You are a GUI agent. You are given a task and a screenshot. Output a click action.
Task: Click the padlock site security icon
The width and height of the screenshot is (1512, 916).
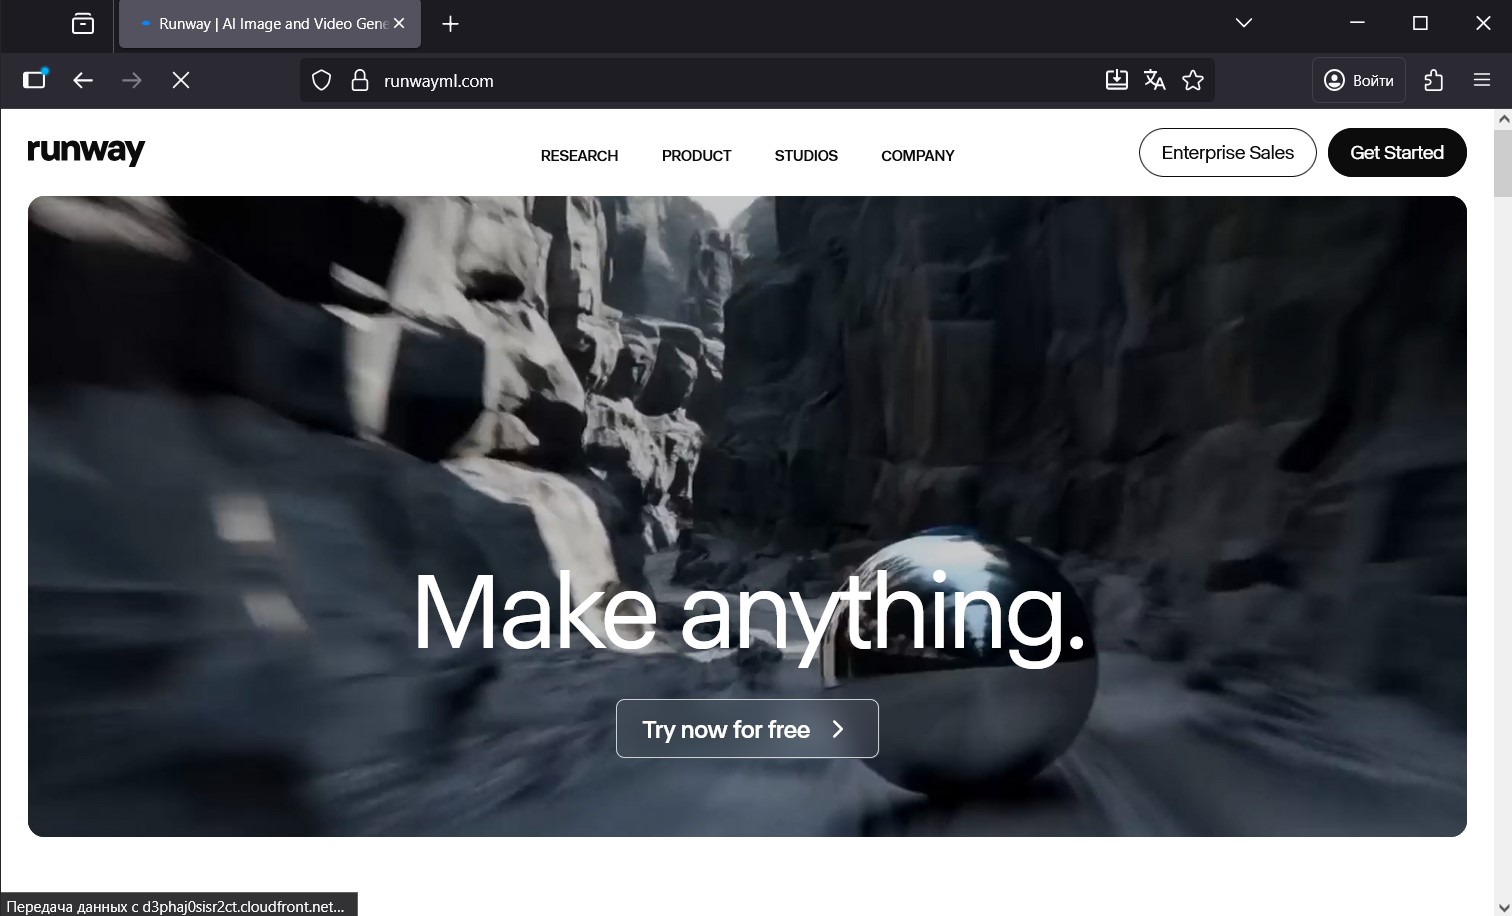[360, 81]
